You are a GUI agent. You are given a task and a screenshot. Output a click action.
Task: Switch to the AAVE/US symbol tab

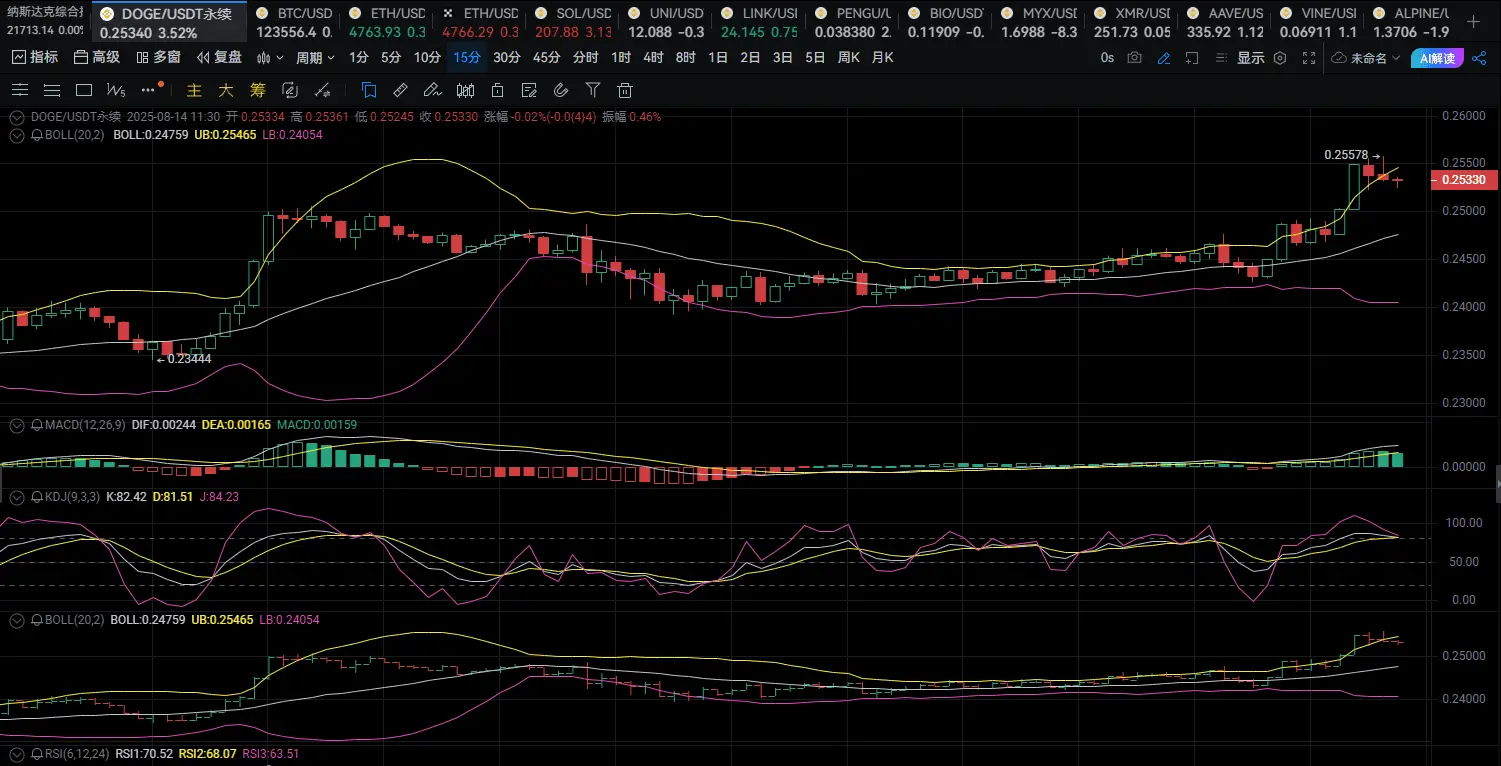[1225, 22]
